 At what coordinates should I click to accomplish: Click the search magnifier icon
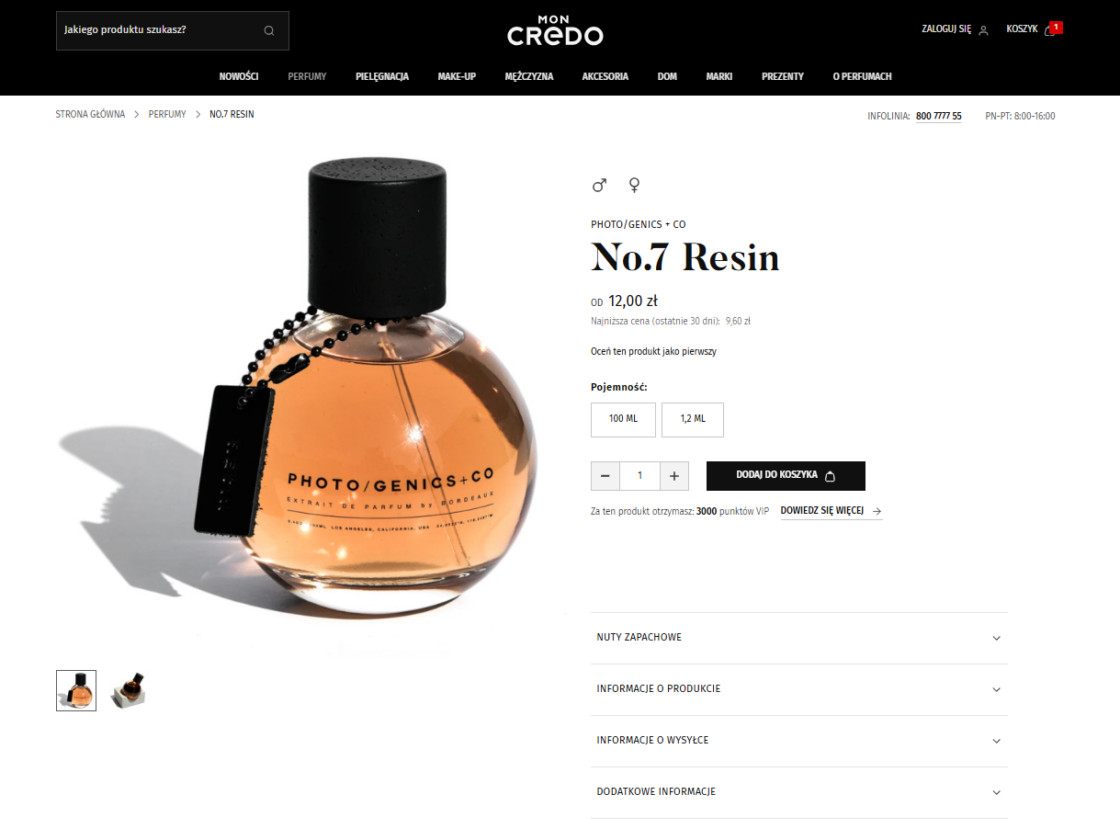coord(269,31)
